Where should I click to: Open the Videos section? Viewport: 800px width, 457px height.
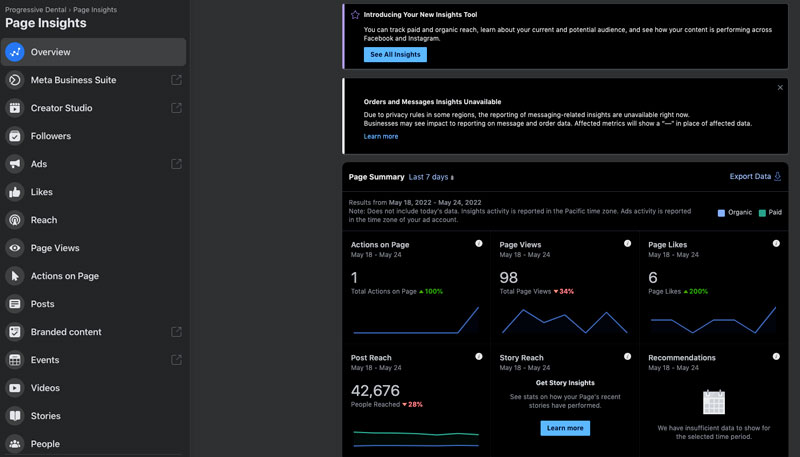[x=93, y=388]
